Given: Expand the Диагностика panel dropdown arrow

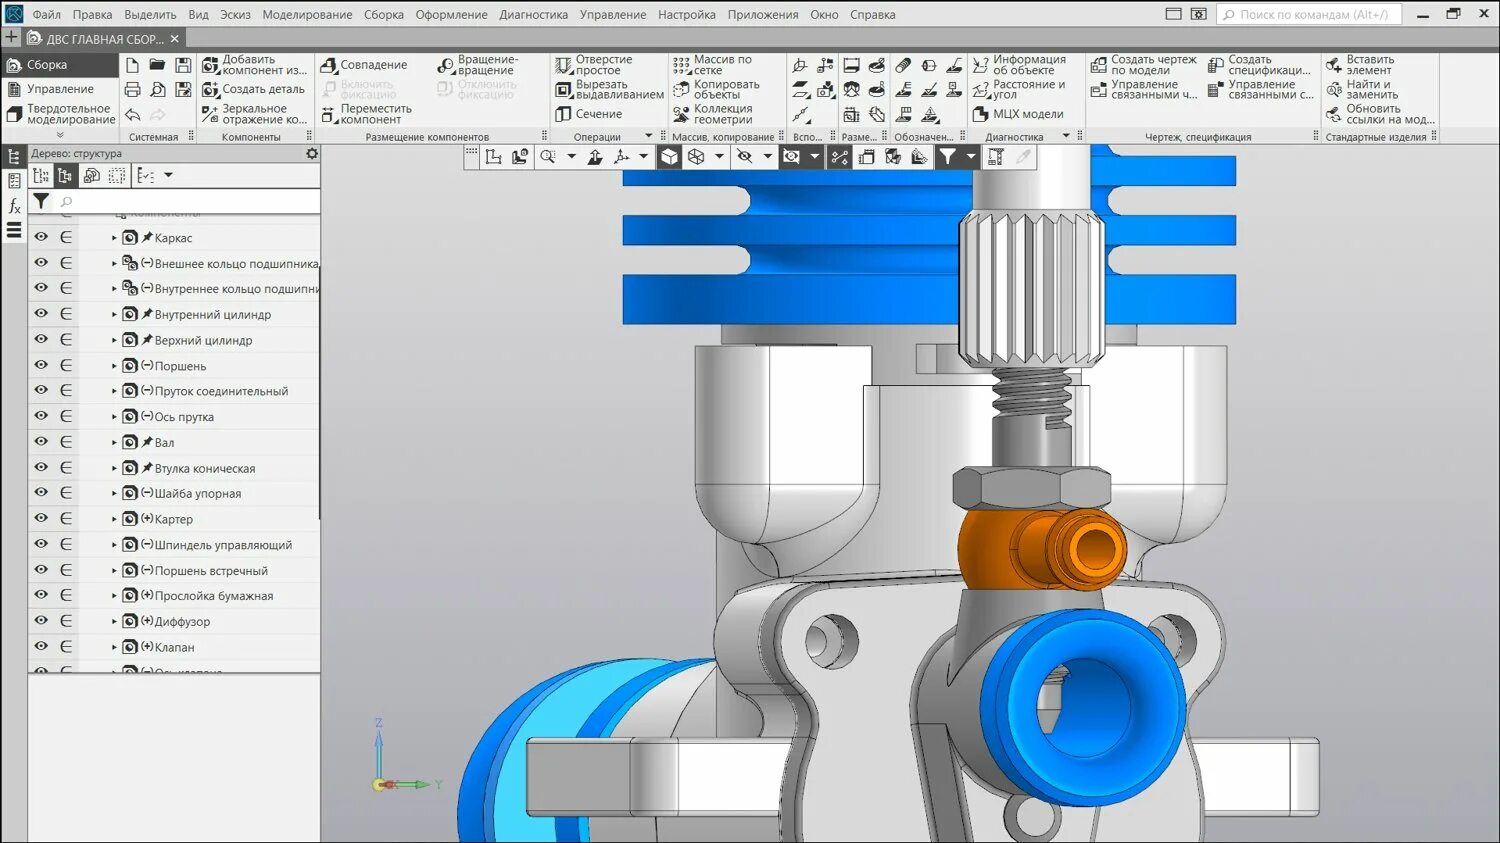Looking at the screenshot, I should (1066, 136).
